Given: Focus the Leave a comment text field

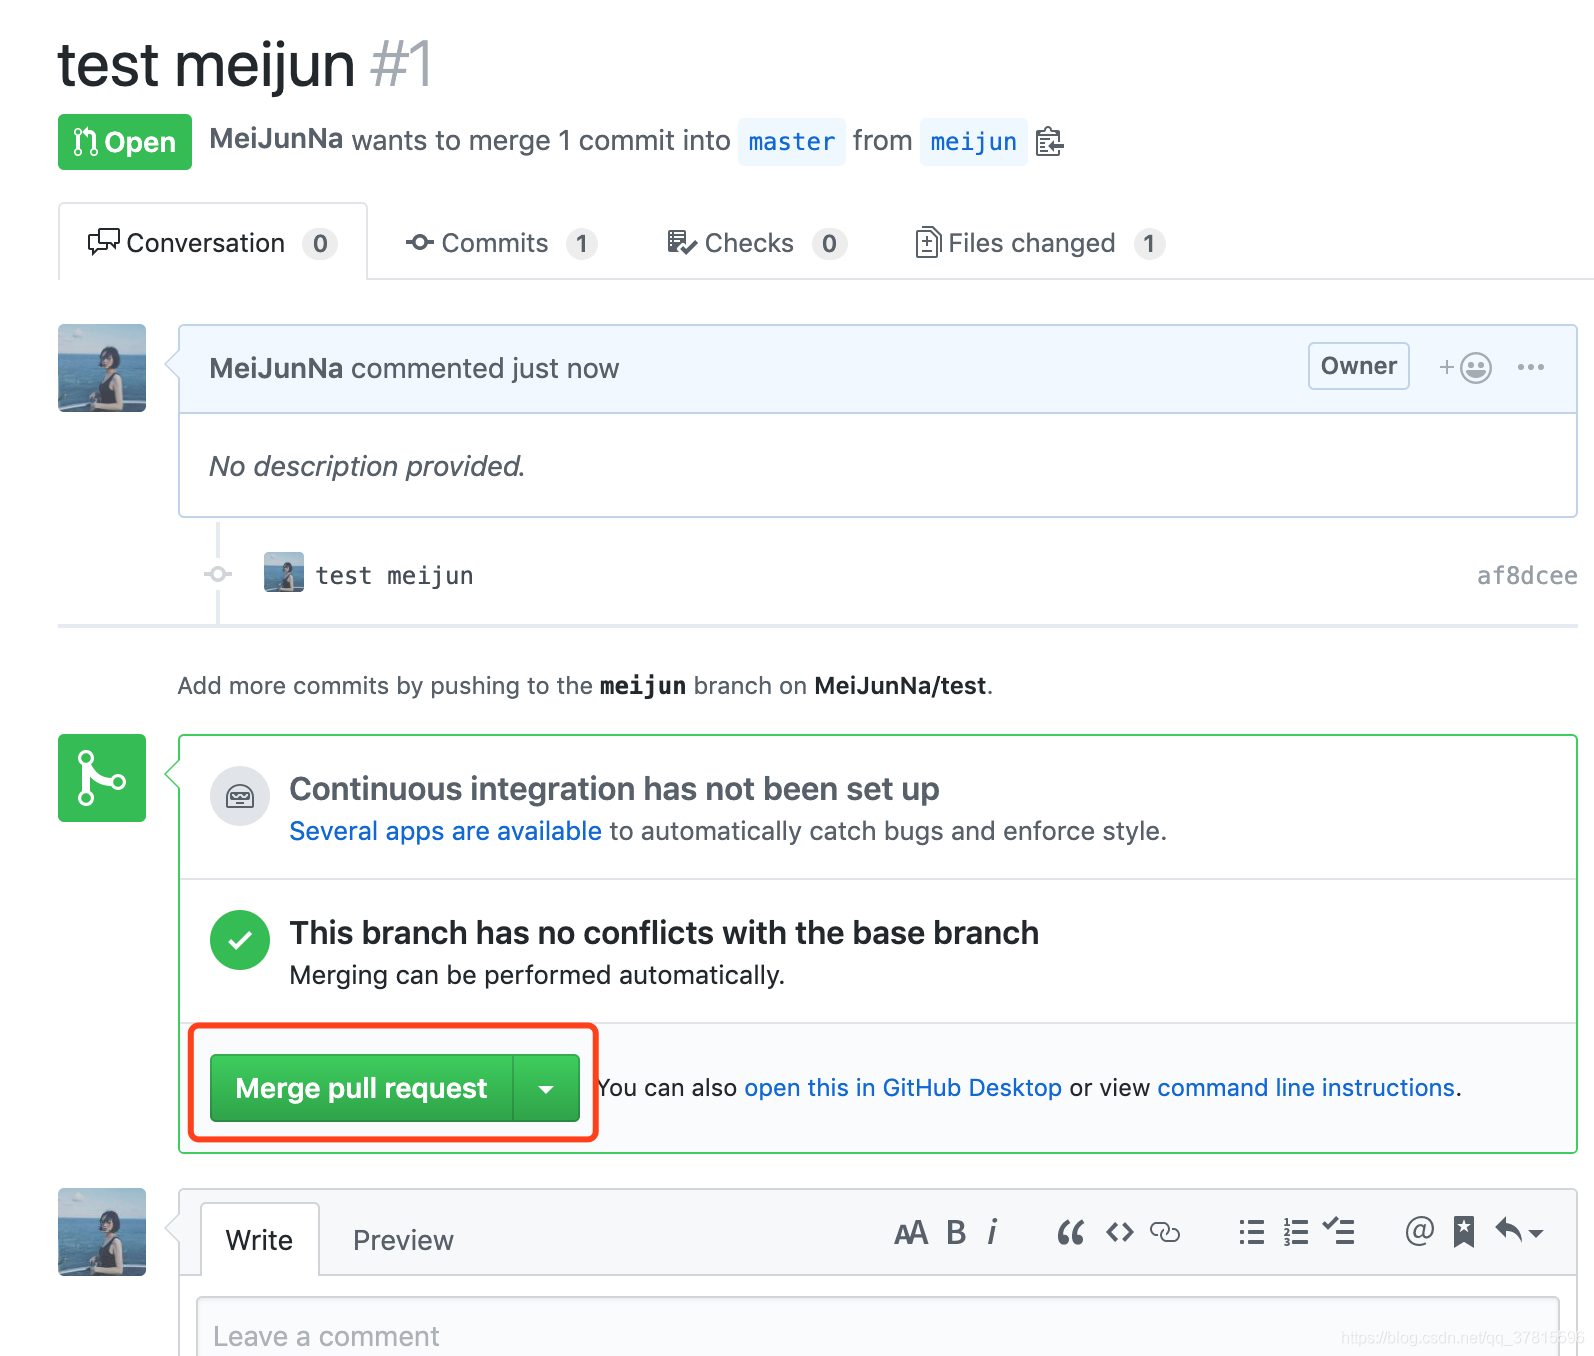Looking at the screenshot, I should (x=878, y=1327).
